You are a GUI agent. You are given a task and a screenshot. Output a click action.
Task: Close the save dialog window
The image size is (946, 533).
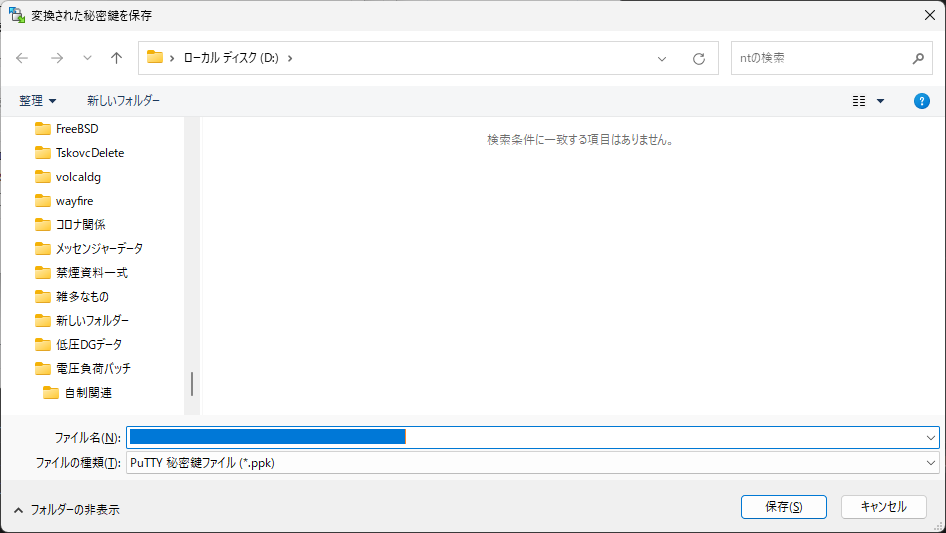pyautogui.click(x=930, y=15)
